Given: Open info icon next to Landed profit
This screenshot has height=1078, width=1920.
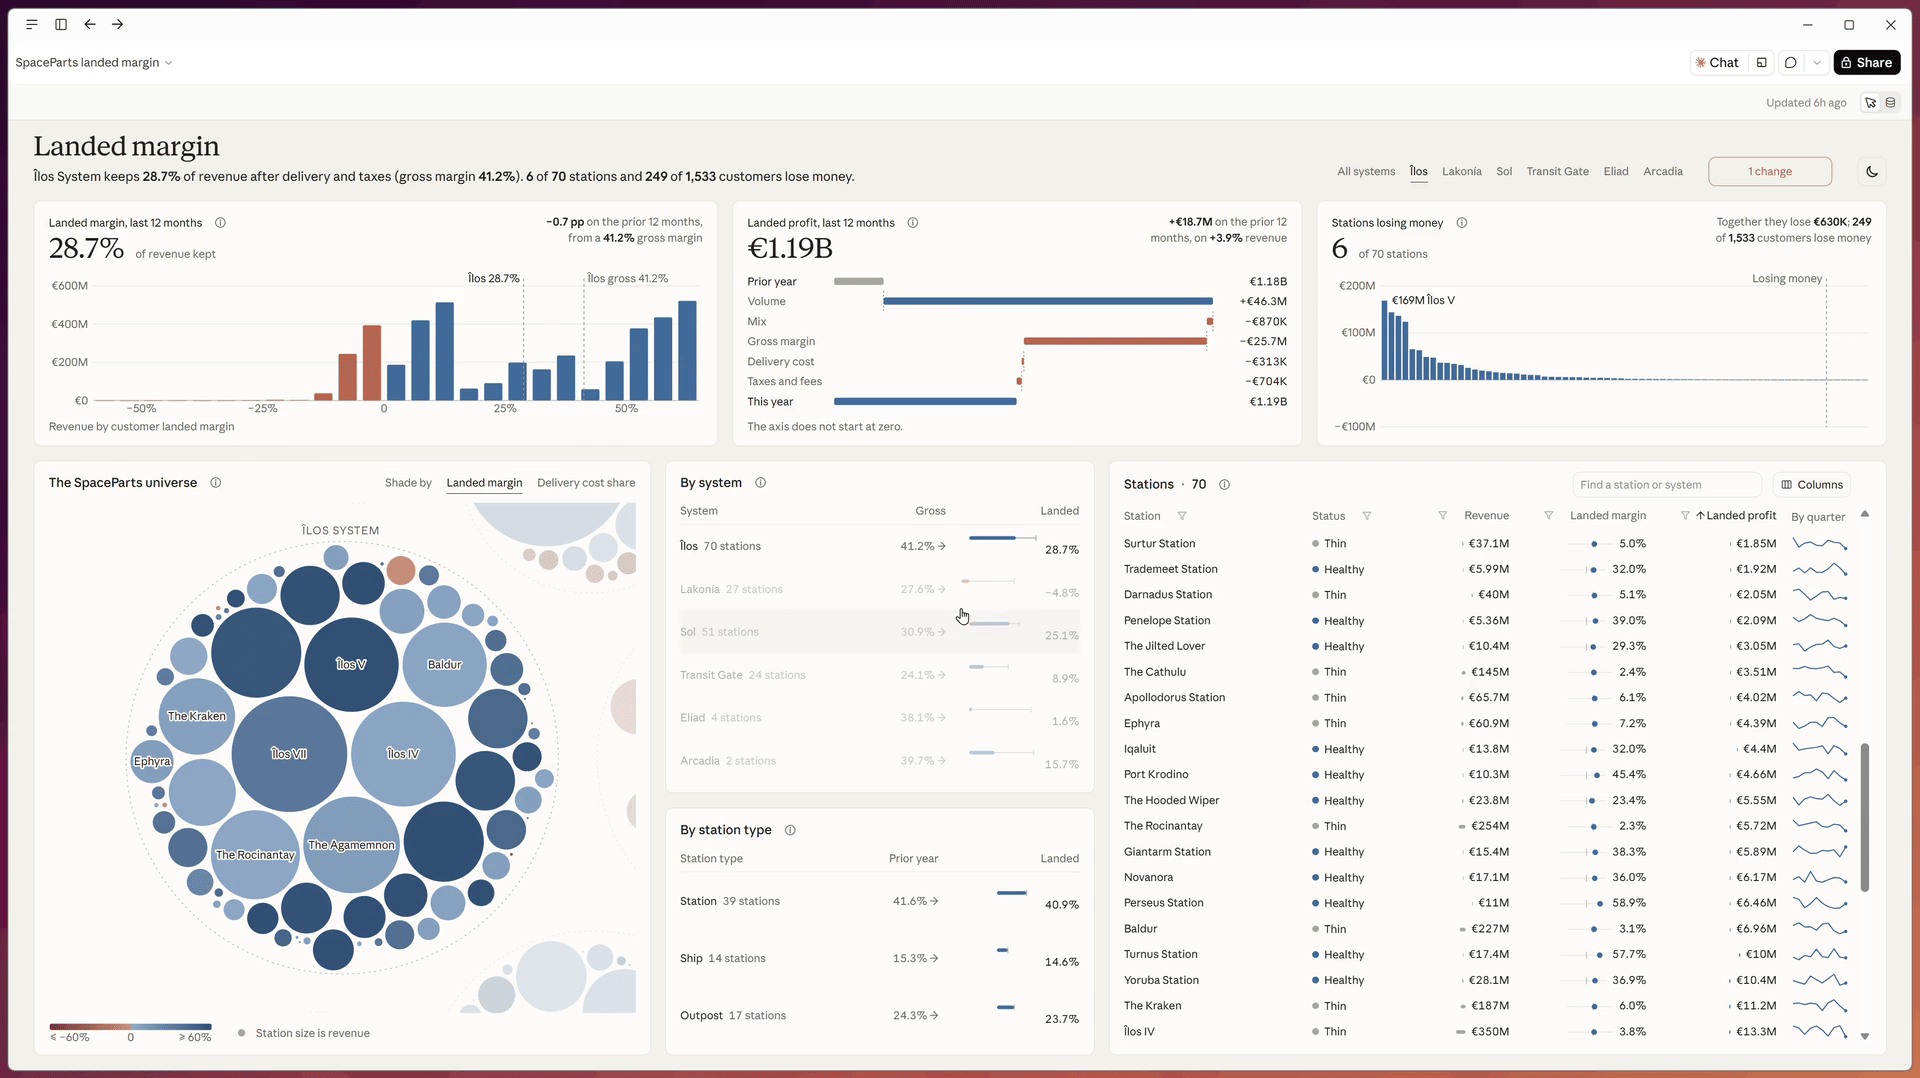Looking at the screenshot, I should pos(913,223).
